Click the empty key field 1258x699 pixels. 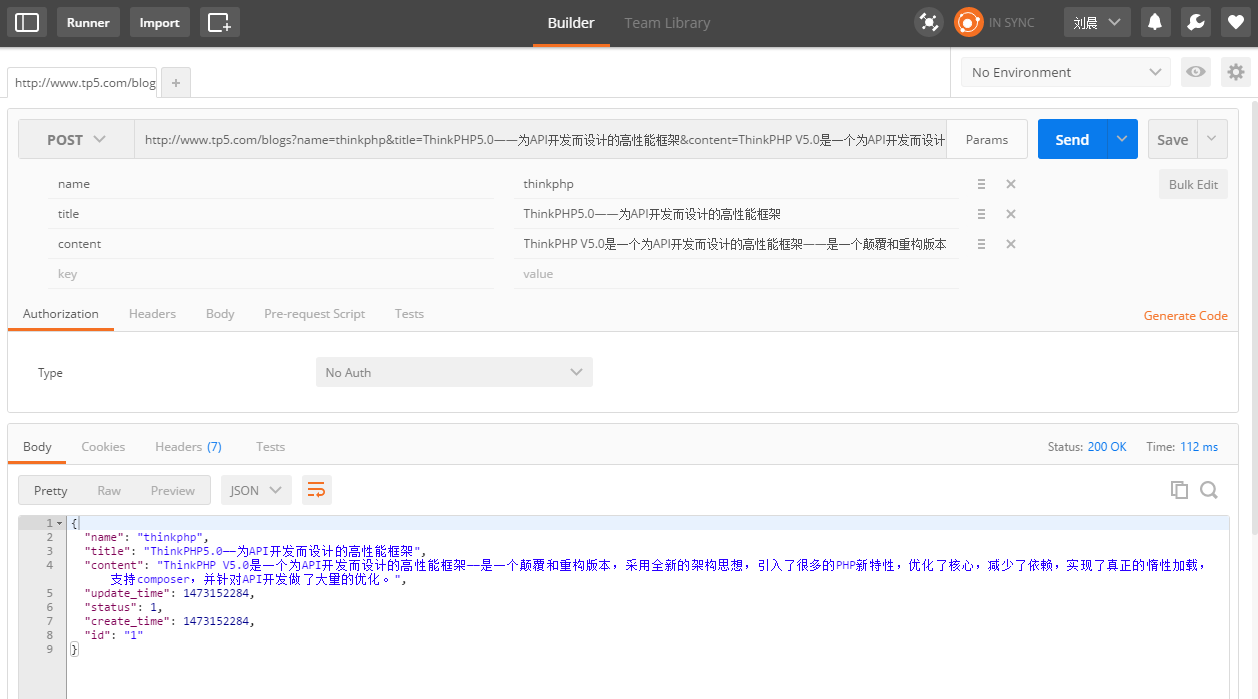[271, 274]
